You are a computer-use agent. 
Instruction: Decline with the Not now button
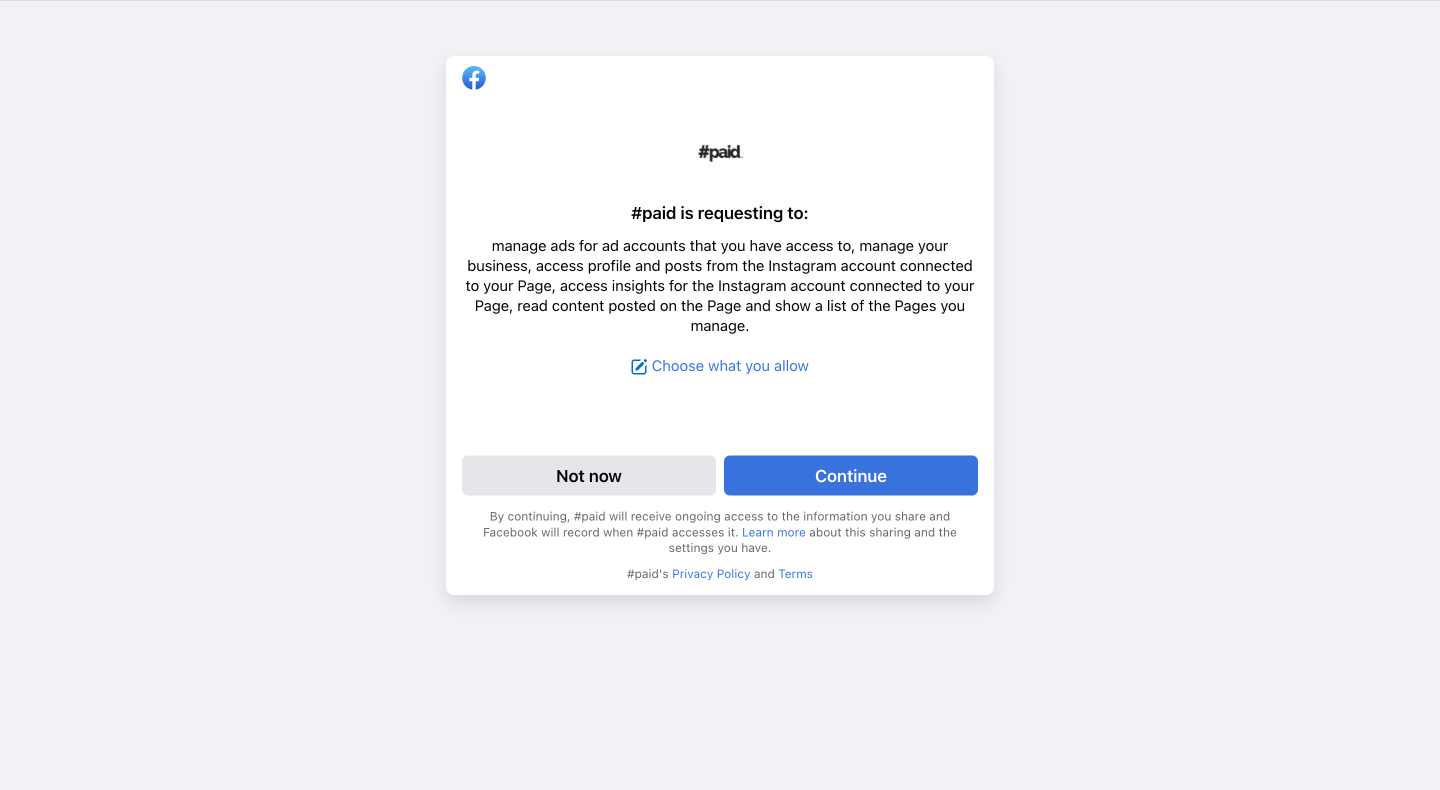tap(589, 476)
